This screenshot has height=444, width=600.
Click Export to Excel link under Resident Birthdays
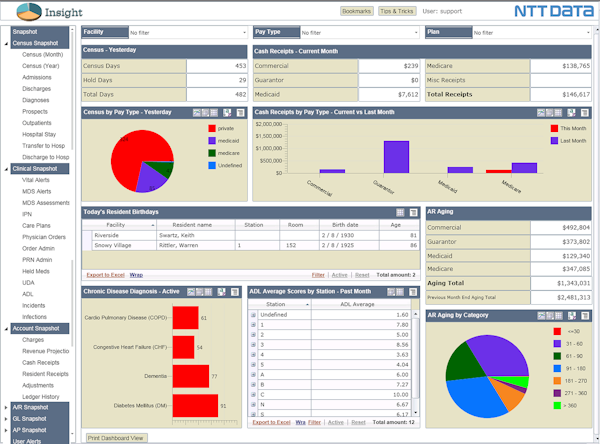tap(105, 274)
